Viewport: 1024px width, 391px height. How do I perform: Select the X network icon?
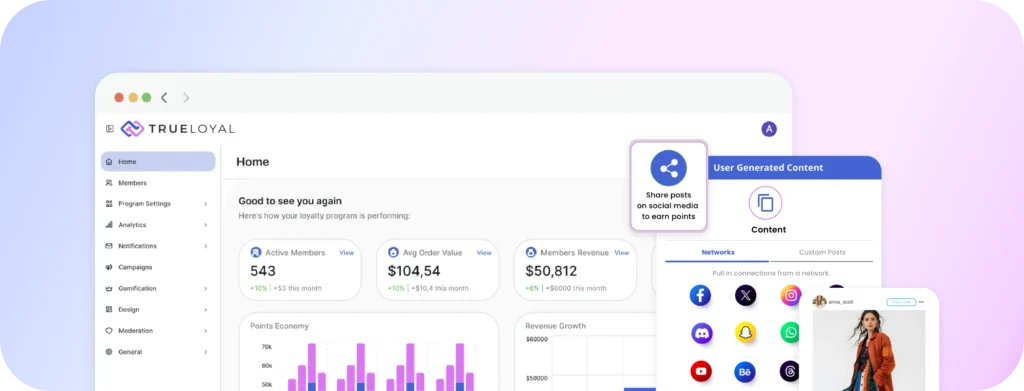click(x=745, y=295)
